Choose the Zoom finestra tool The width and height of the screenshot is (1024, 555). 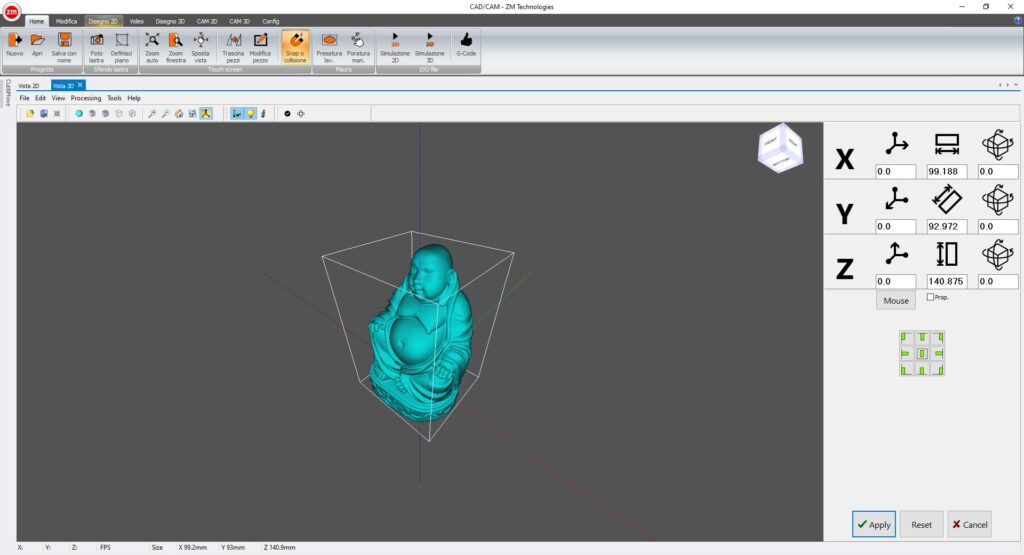click(x=176, y=47)
